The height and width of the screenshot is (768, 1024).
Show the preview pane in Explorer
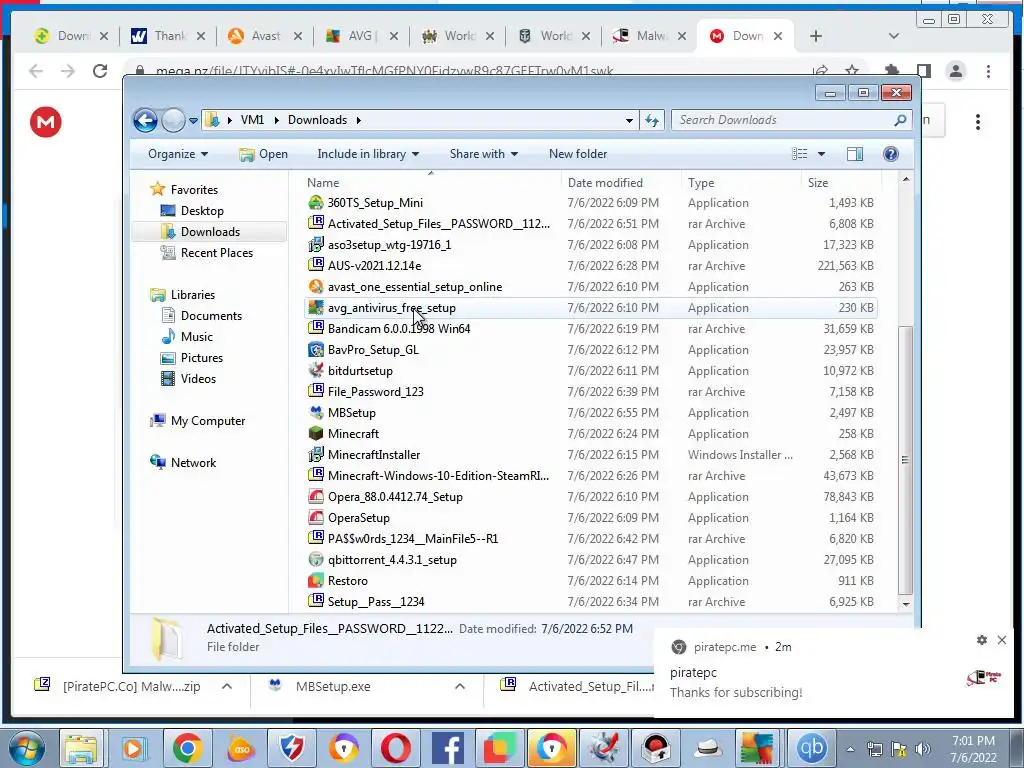(x=854, y=154)
